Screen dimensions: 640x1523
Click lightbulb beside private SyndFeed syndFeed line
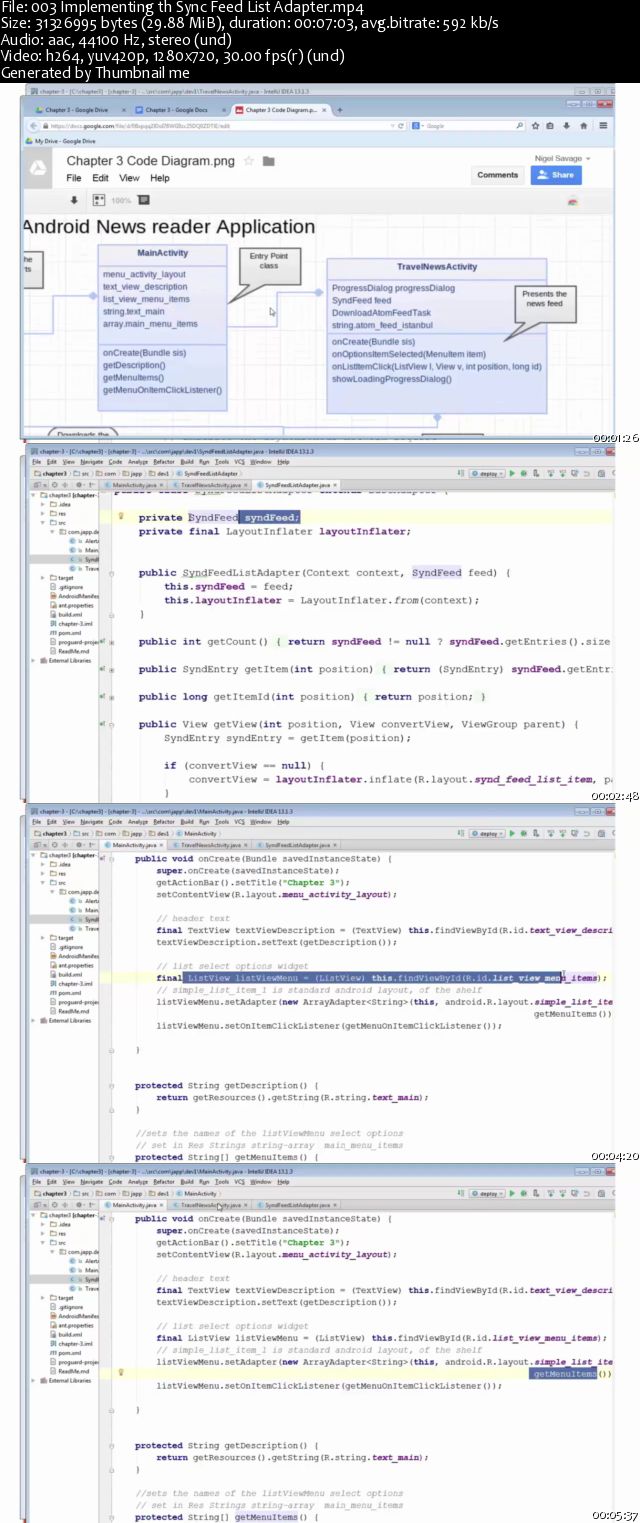[x=121, y=517]
